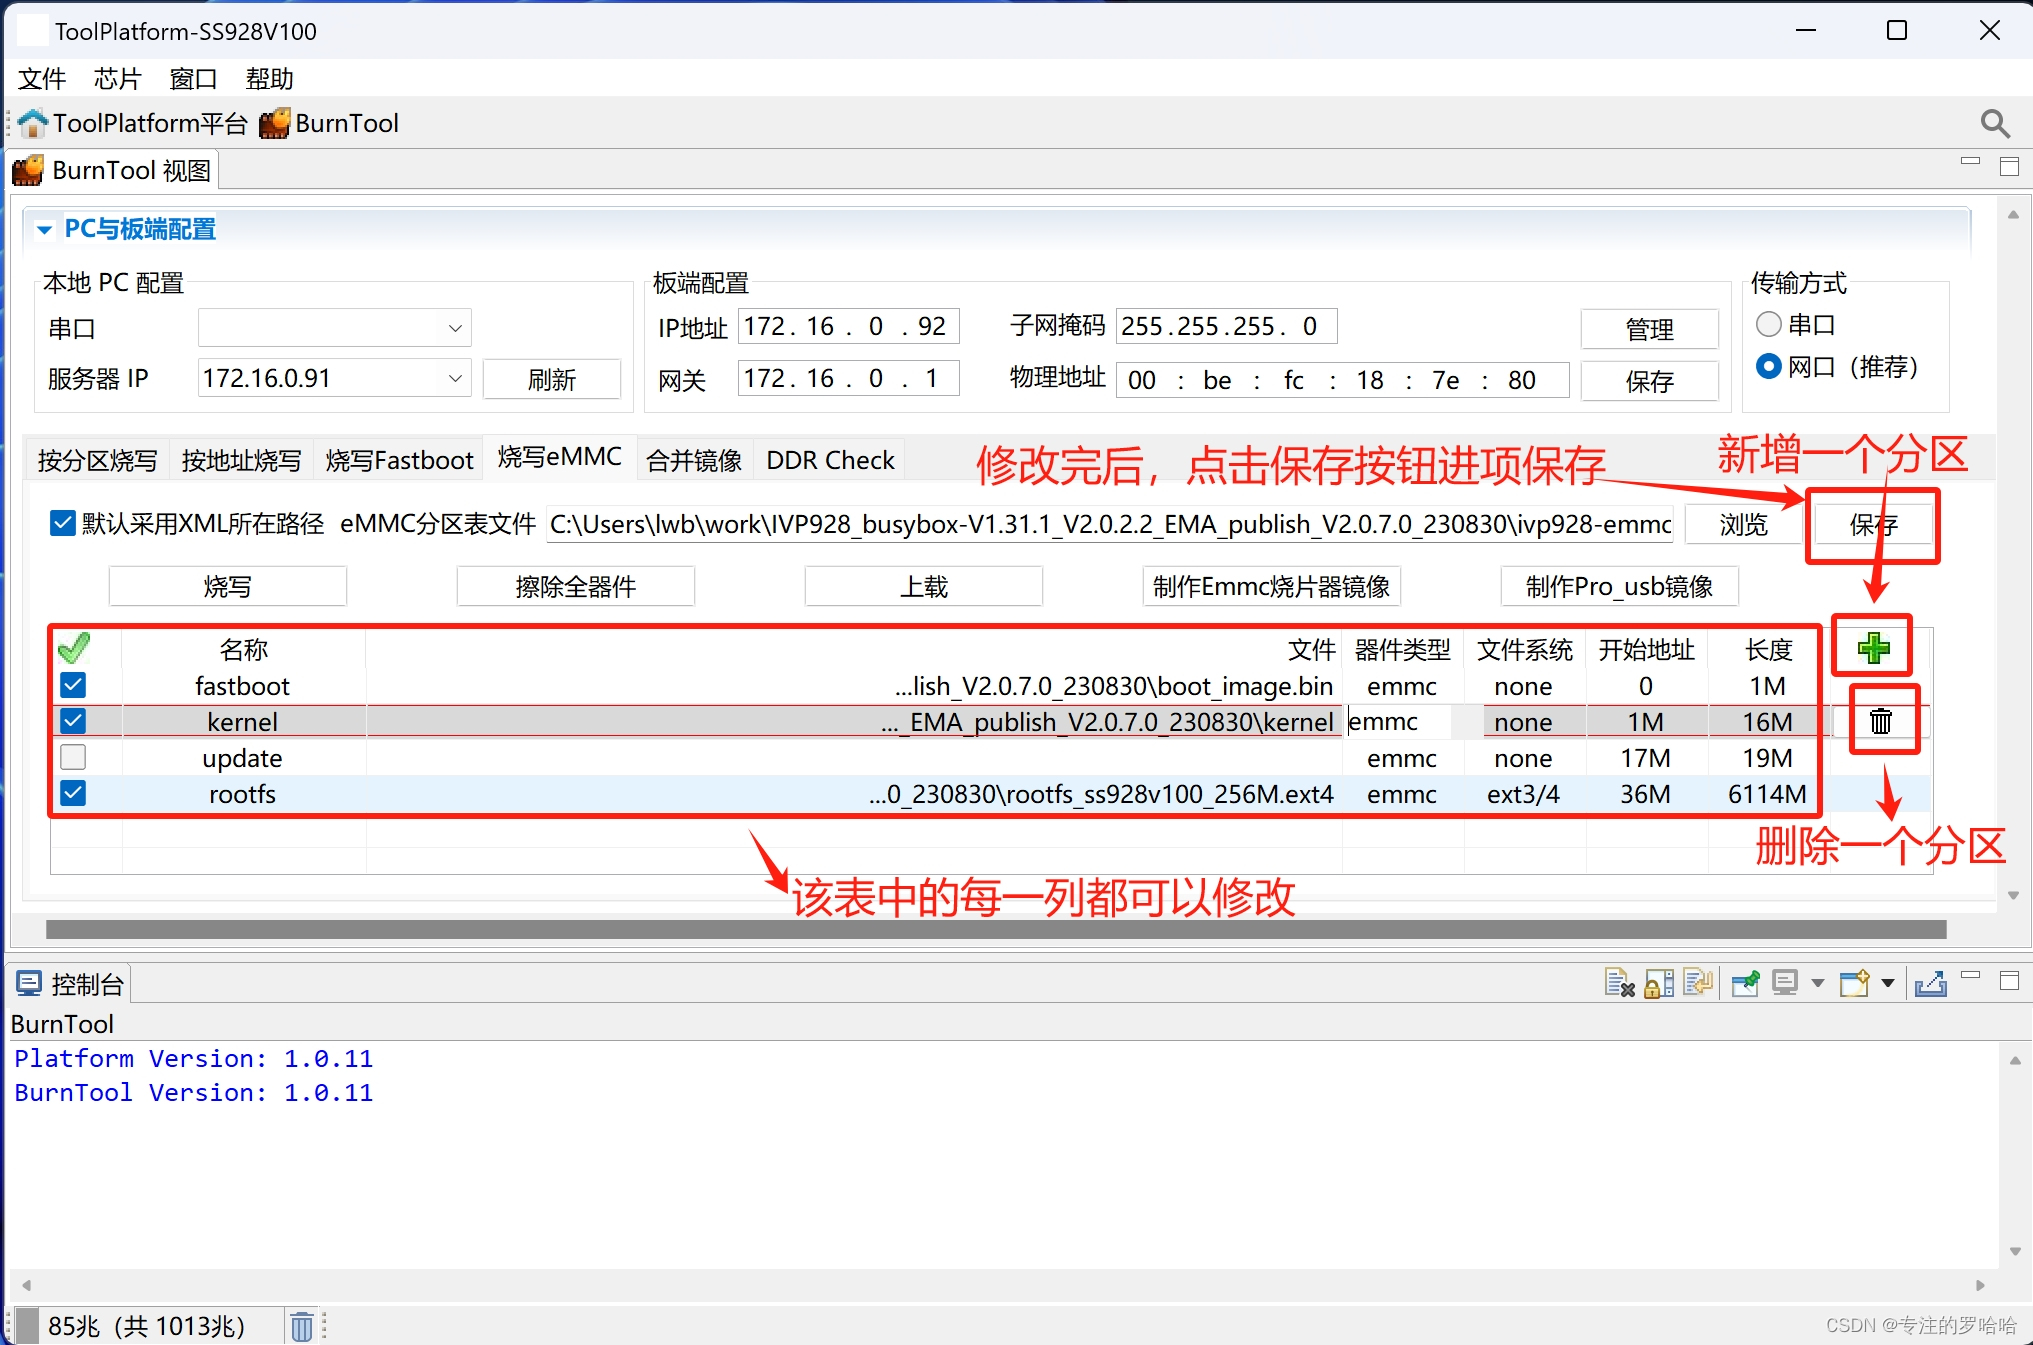
Task: Uncheck the kernel partition checkbox
Action: [73, 721]
